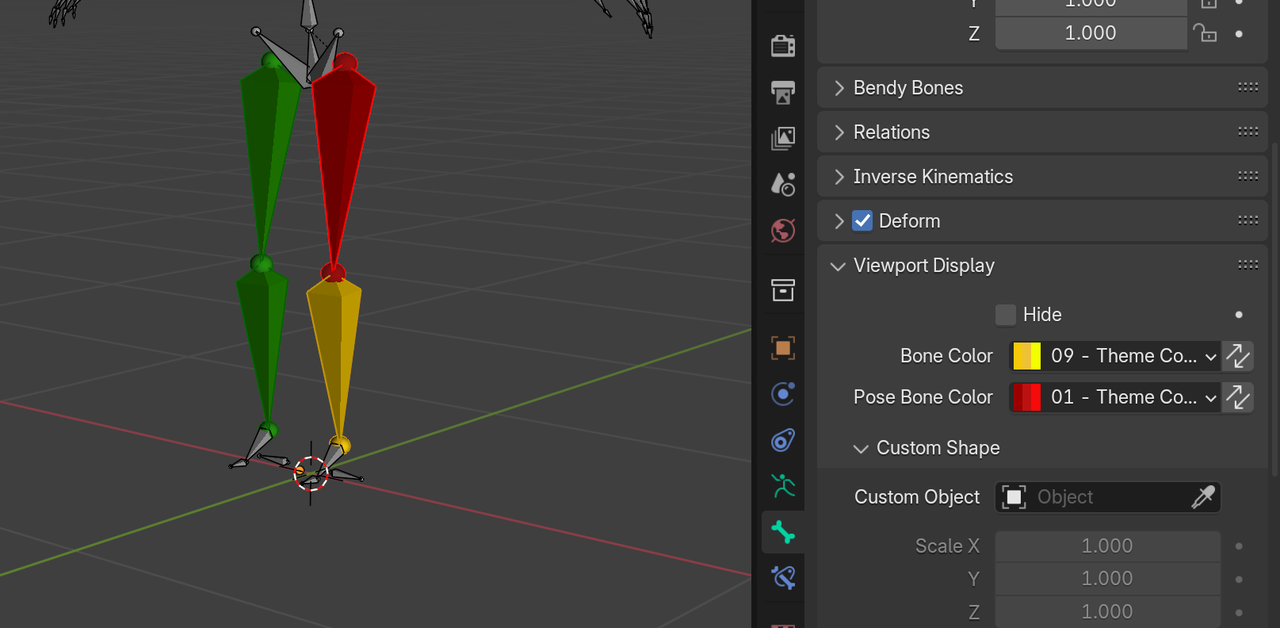Open the Collection properties tab
1280x628 pixels.
coord(783,290)
